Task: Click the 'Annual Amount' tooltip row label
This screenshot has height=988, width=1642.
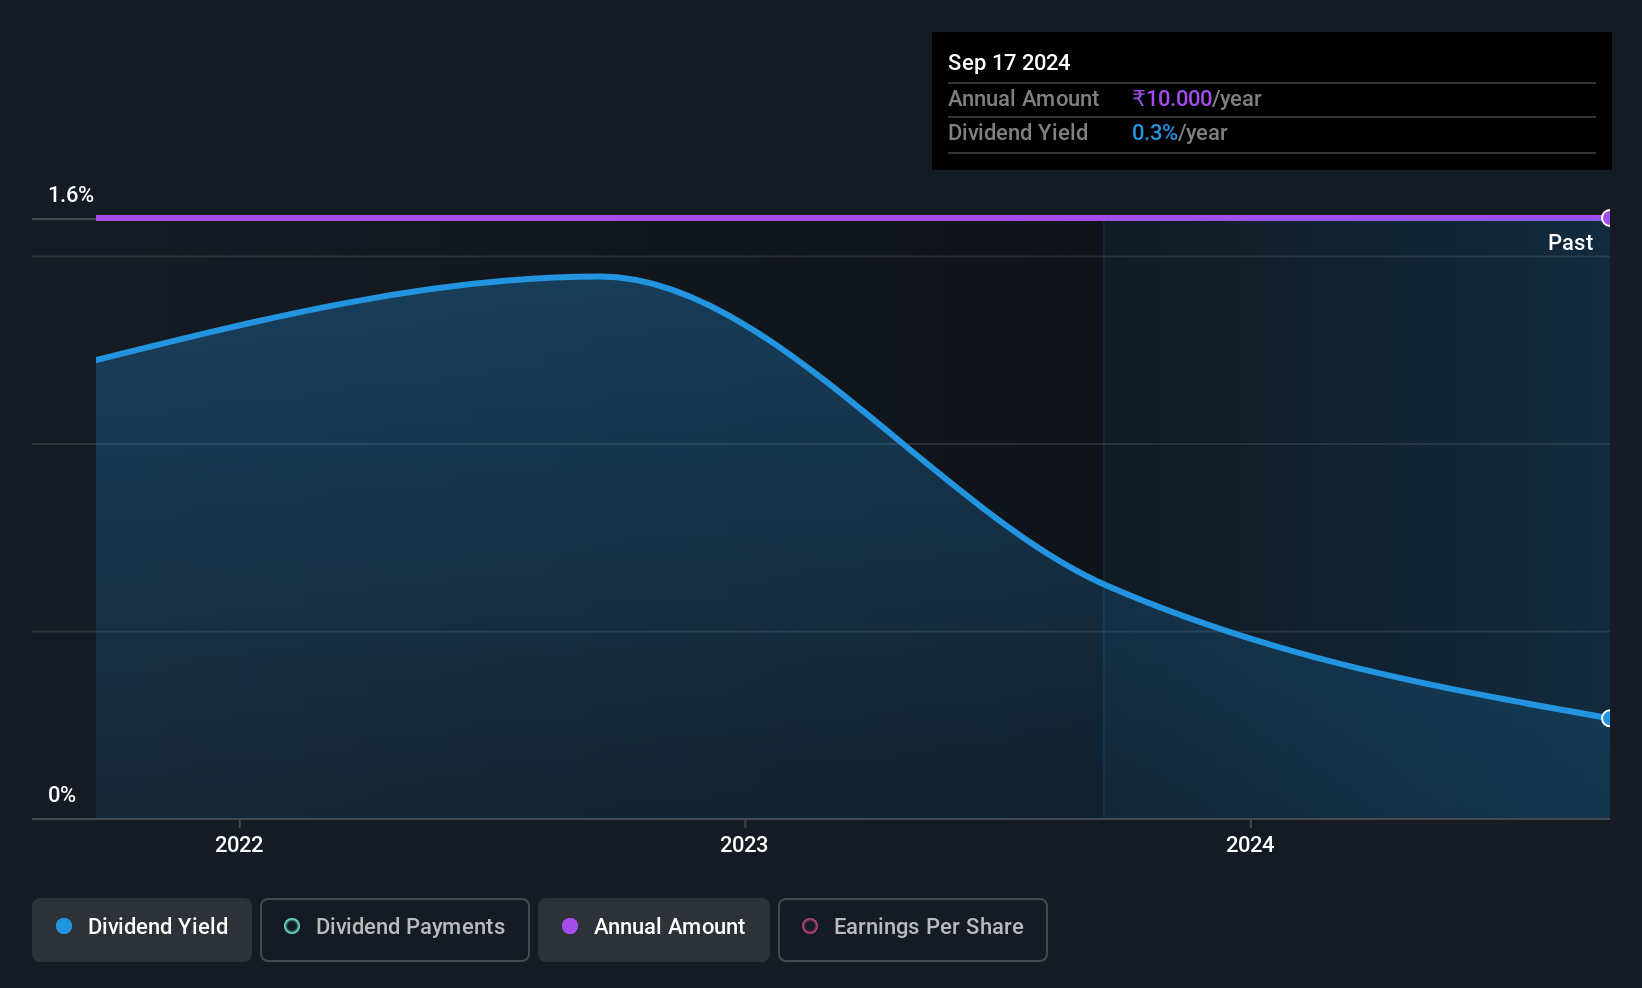Action: [x=1023, y=98]
